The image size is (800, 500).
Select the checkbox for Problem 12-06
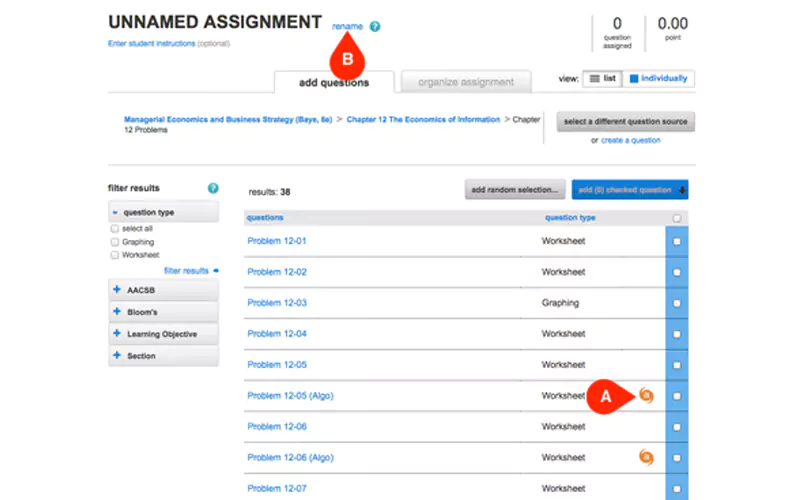[x=677, y=427]
